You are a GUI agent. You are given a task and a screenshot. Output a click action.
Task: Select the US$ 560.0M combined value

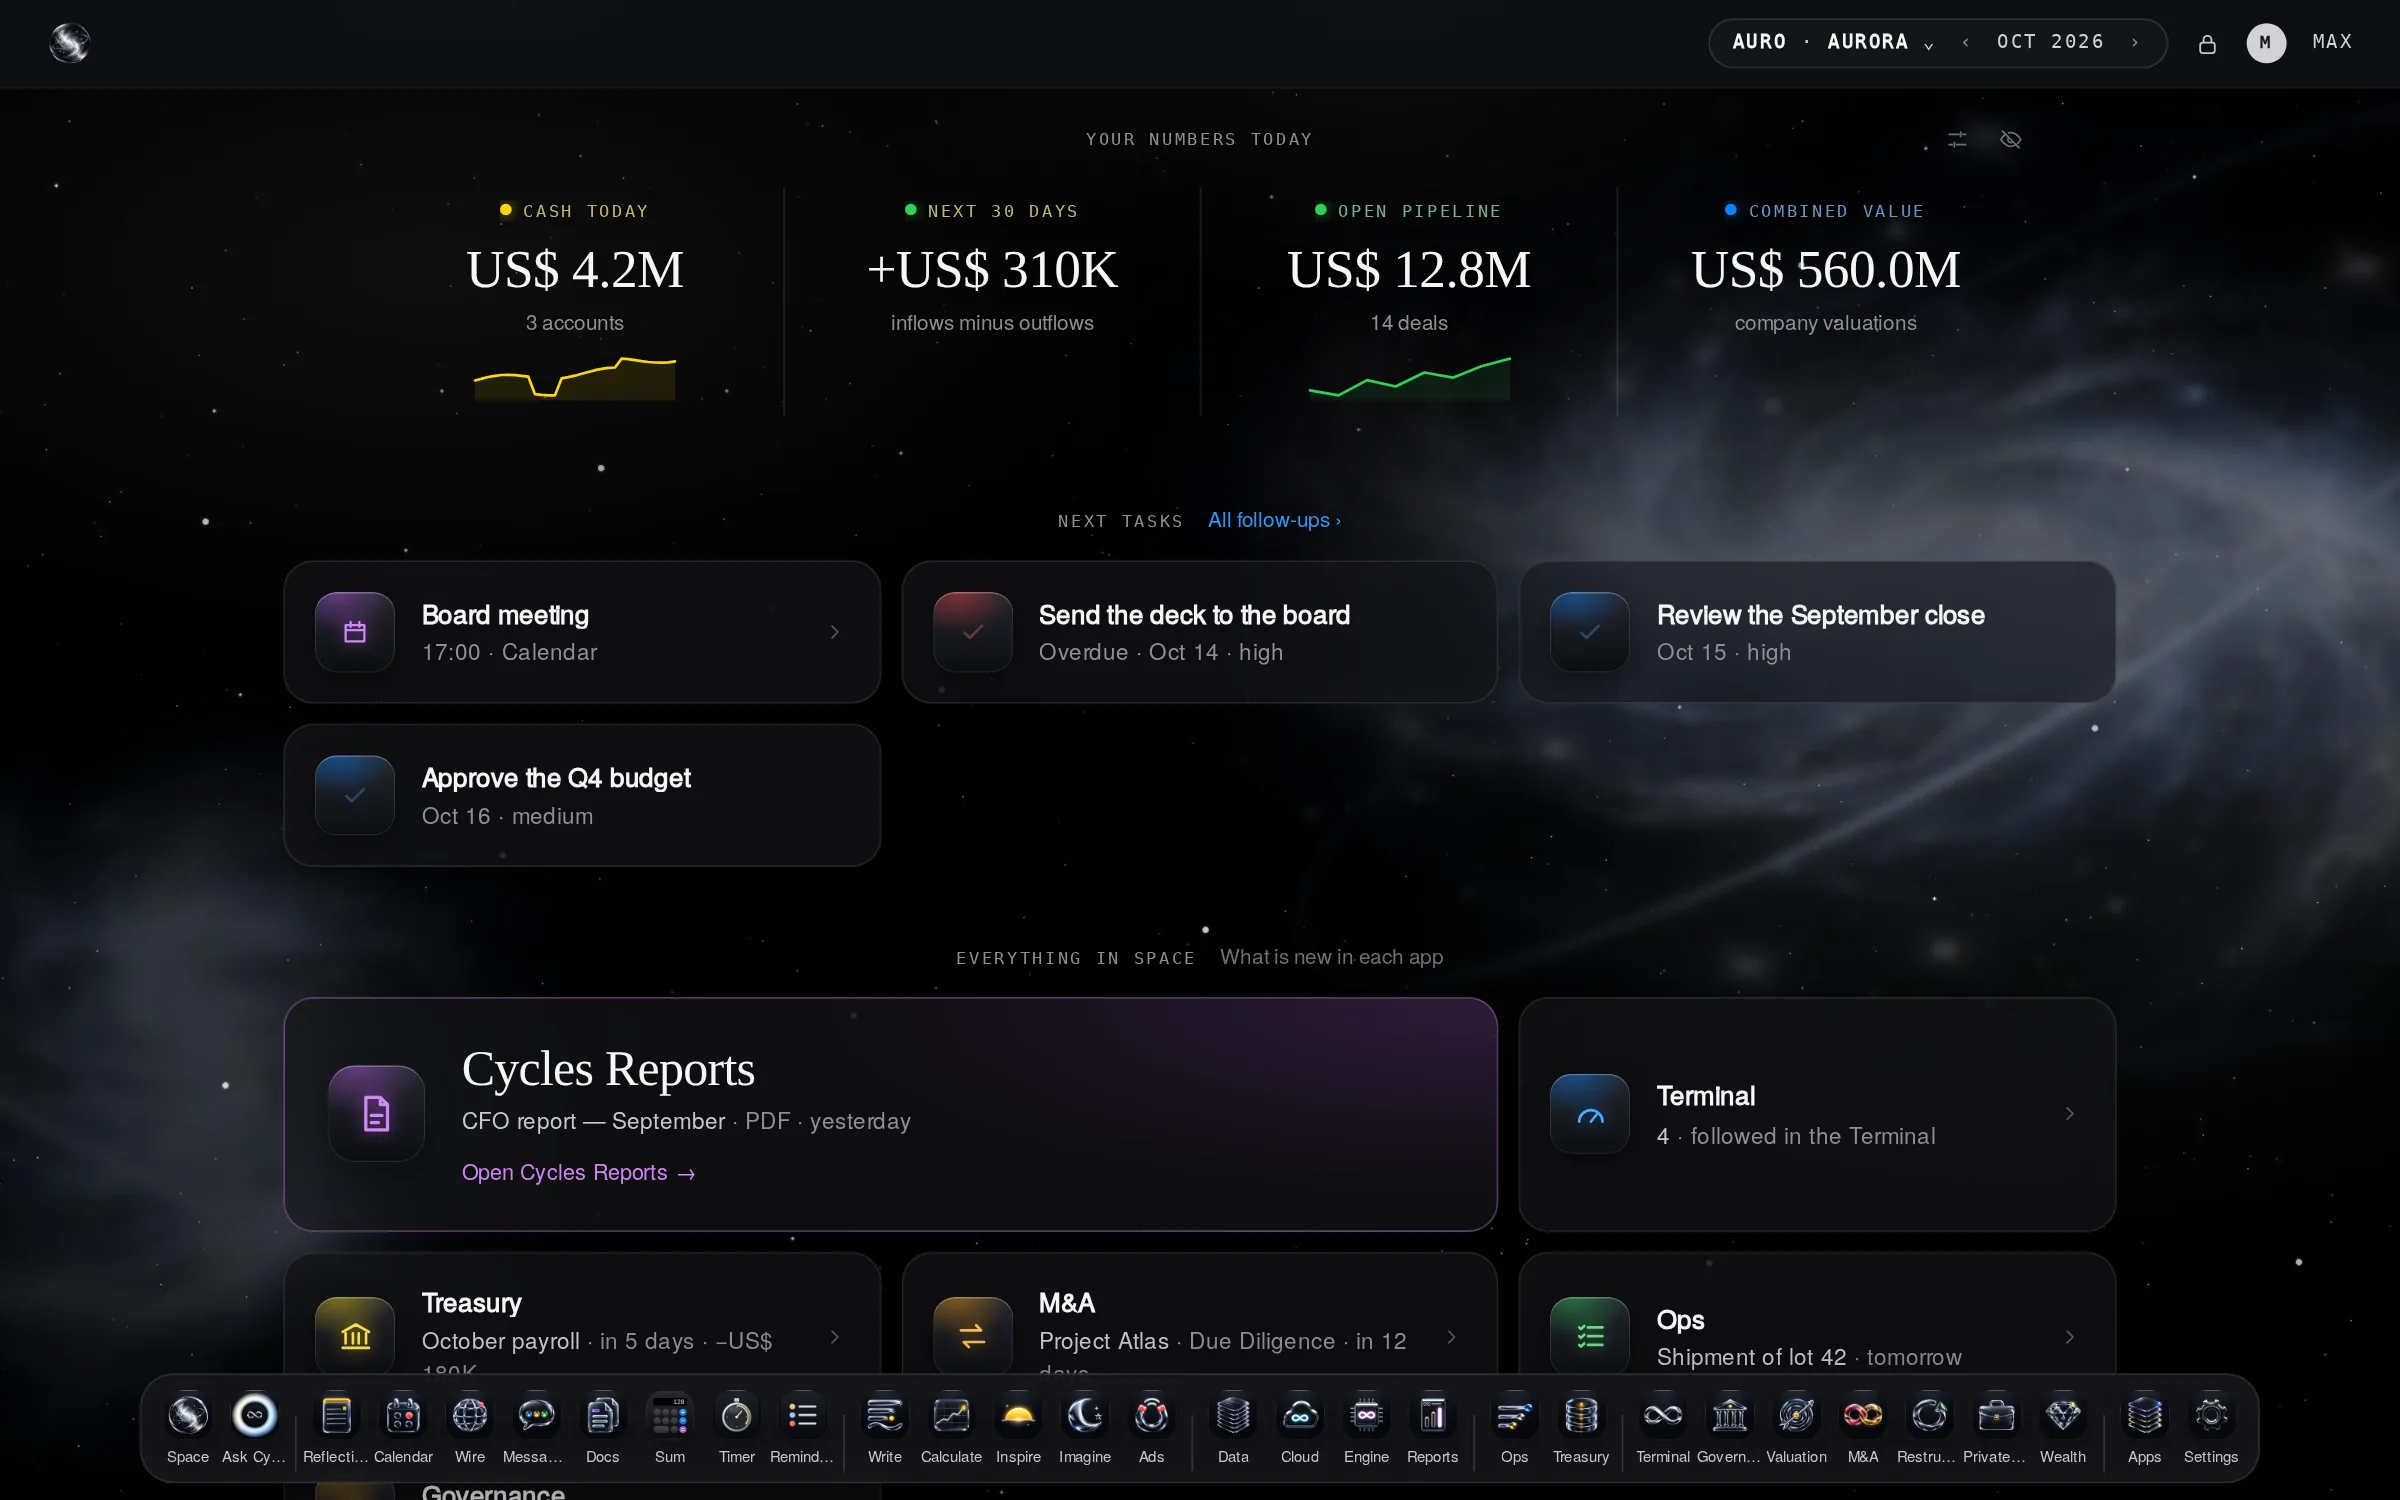coord(1826,270)
